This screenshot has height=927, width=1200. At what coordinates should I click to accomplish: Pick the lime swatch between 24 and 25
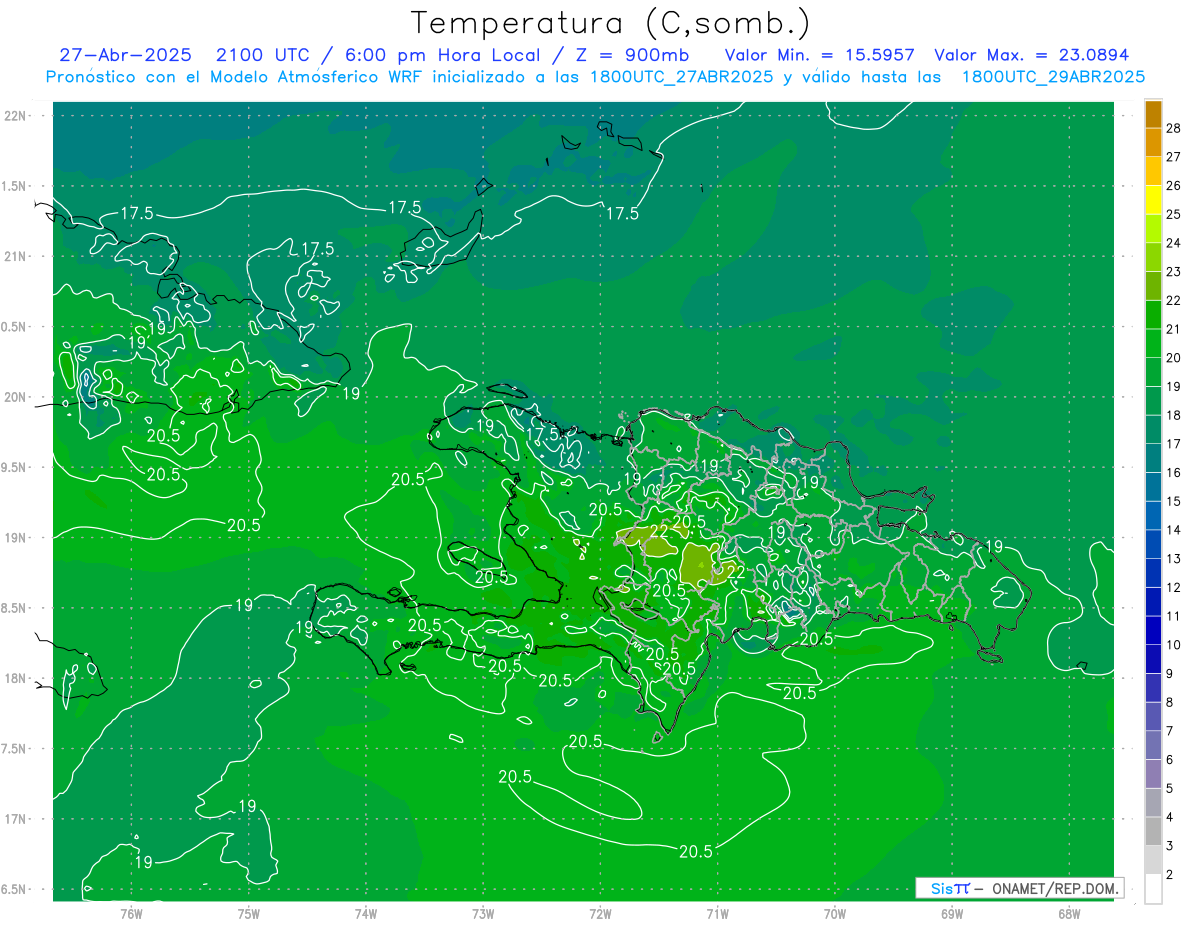[1153, 229]
